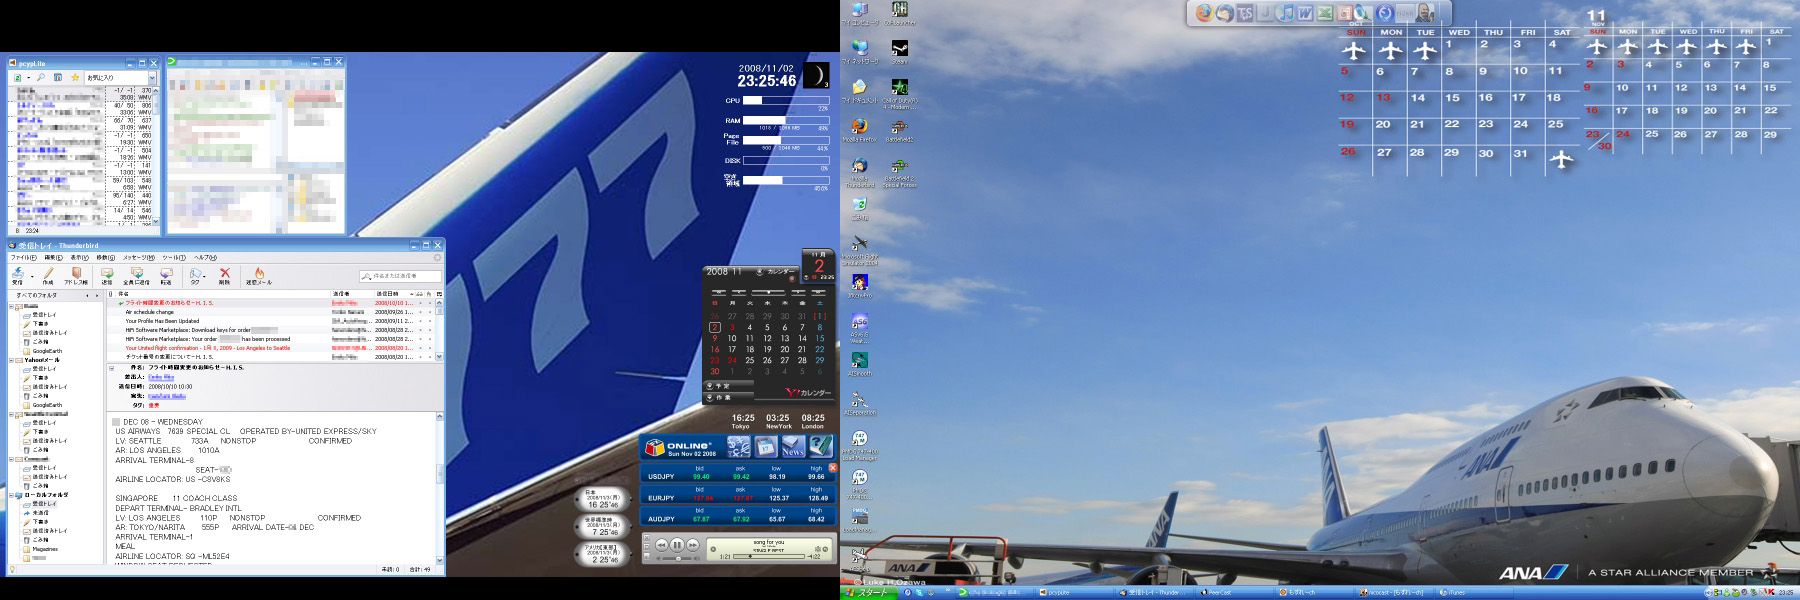Click magnifier search icon in pcypLite toolbar
Viewport: 1800px width, 600px height.
tap(42, 77)
